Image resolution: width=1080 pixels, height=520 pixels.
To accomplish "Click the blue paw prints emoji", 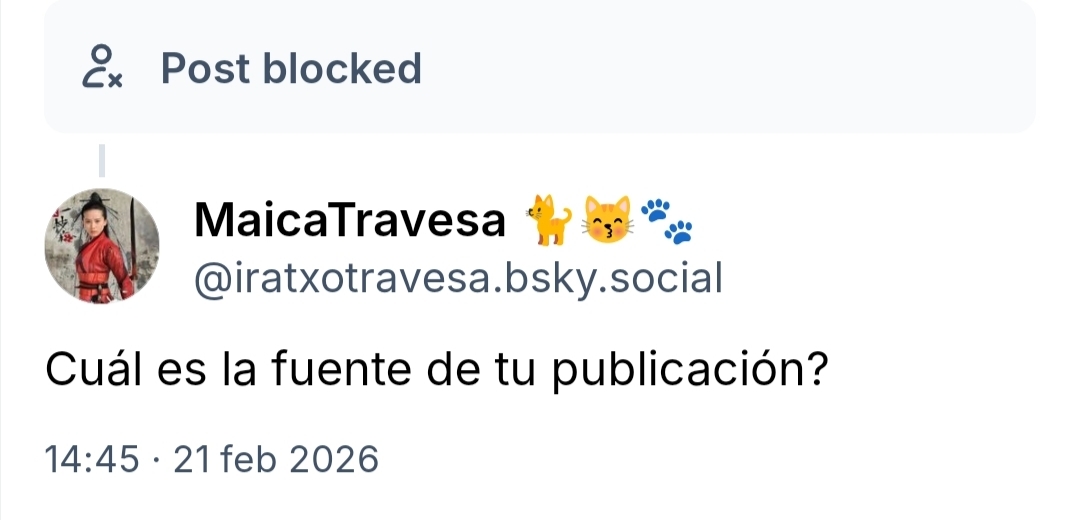I will tap(667, 220).
